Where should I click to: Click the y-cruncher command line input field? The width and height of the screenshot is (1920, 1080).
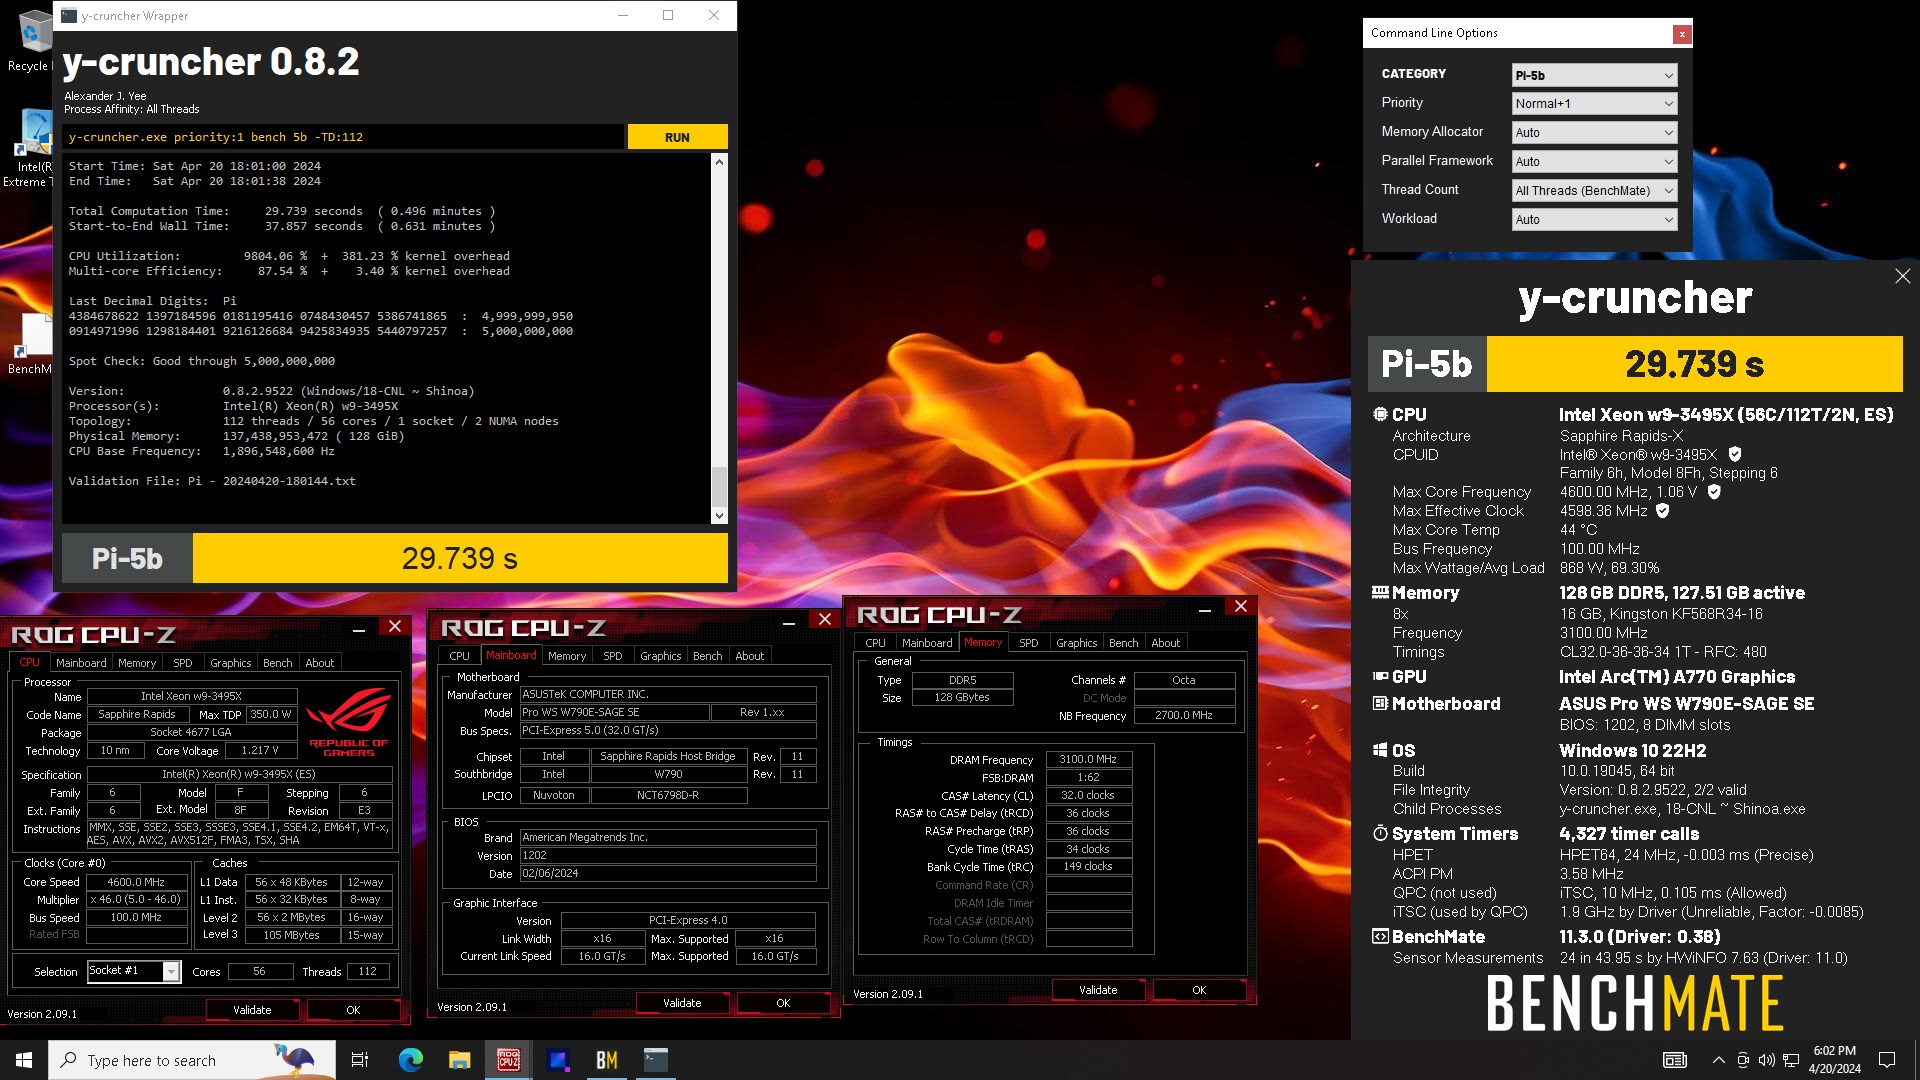[343, 137]
